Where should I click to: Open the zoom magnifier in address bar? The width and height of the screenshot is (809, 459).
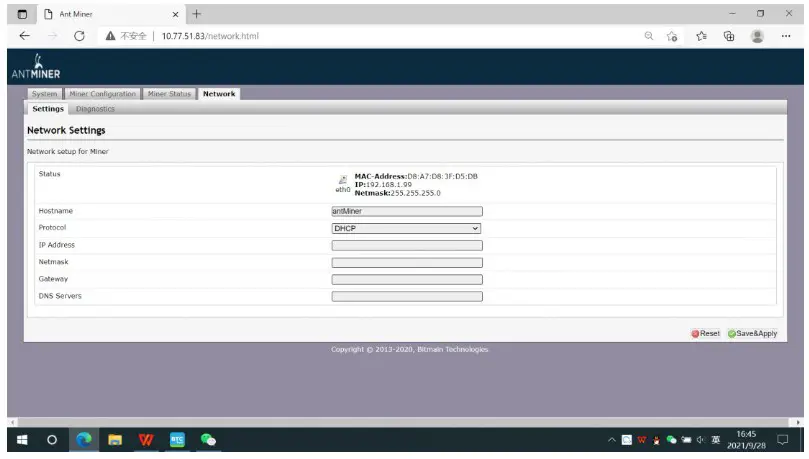[x=649, y=36]
